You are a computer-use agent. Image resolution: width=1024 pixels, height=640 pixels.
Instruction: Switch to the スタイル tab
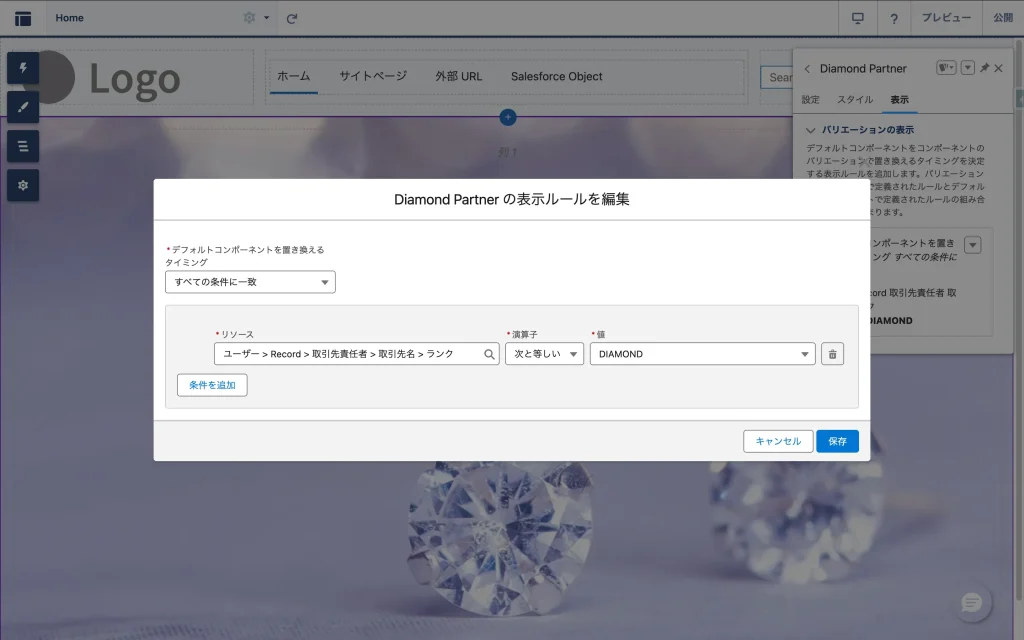tap(855, 100)
